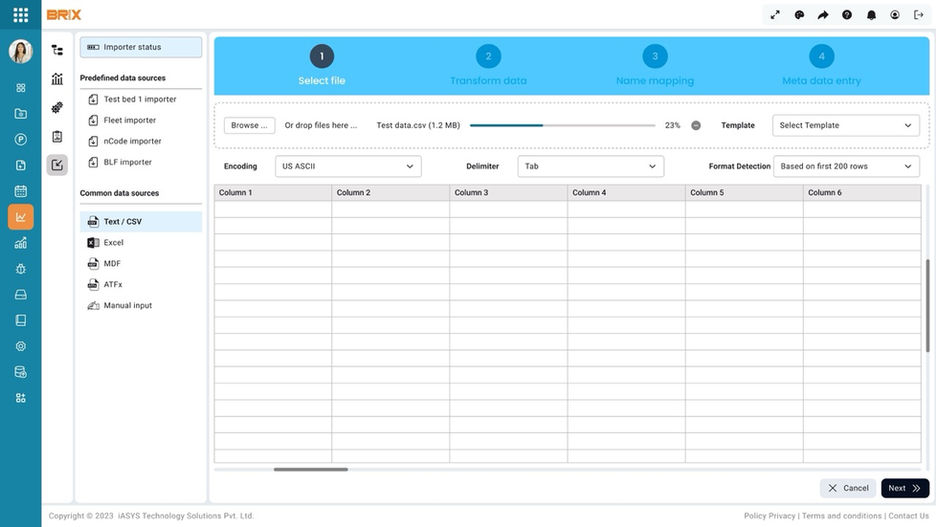The image size is (936, 527).
Task: Click the share arrow icon
Action: (823, 15)
